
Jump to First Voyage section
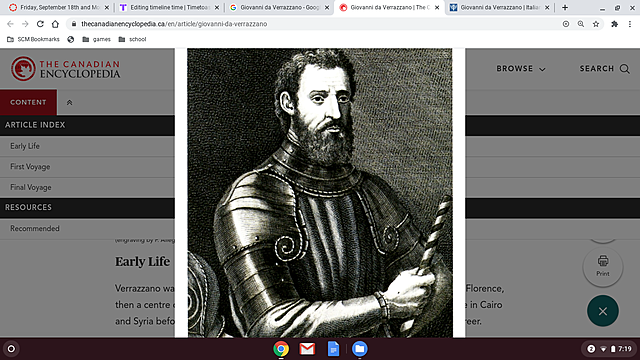coord(30,167)
